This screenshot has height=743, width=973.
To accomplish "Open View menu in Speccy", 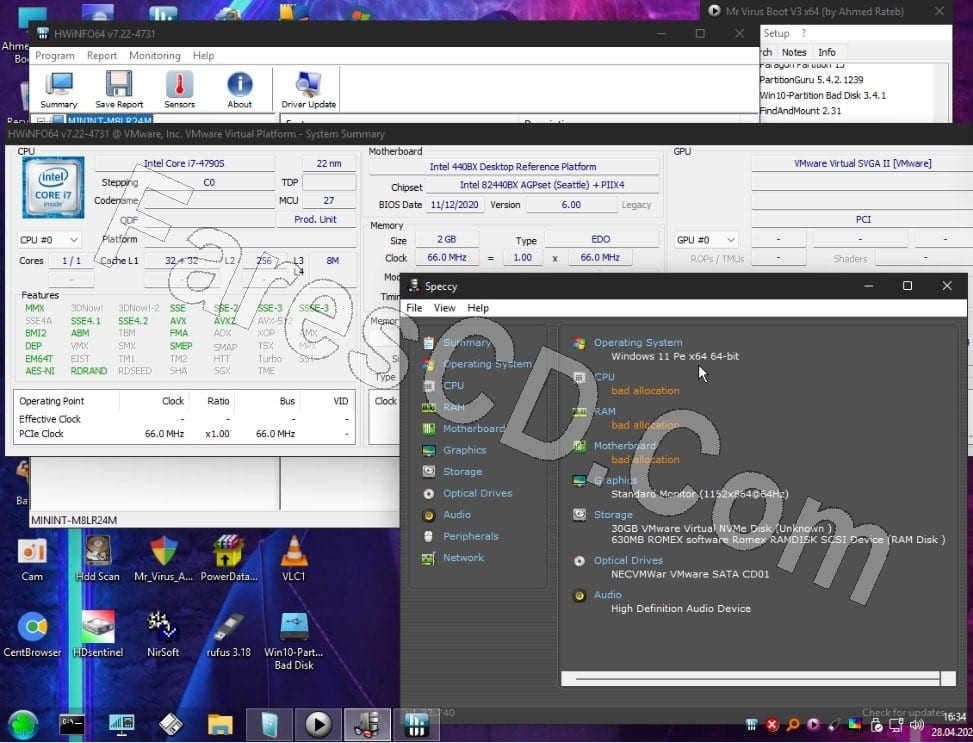I will 444,308.
